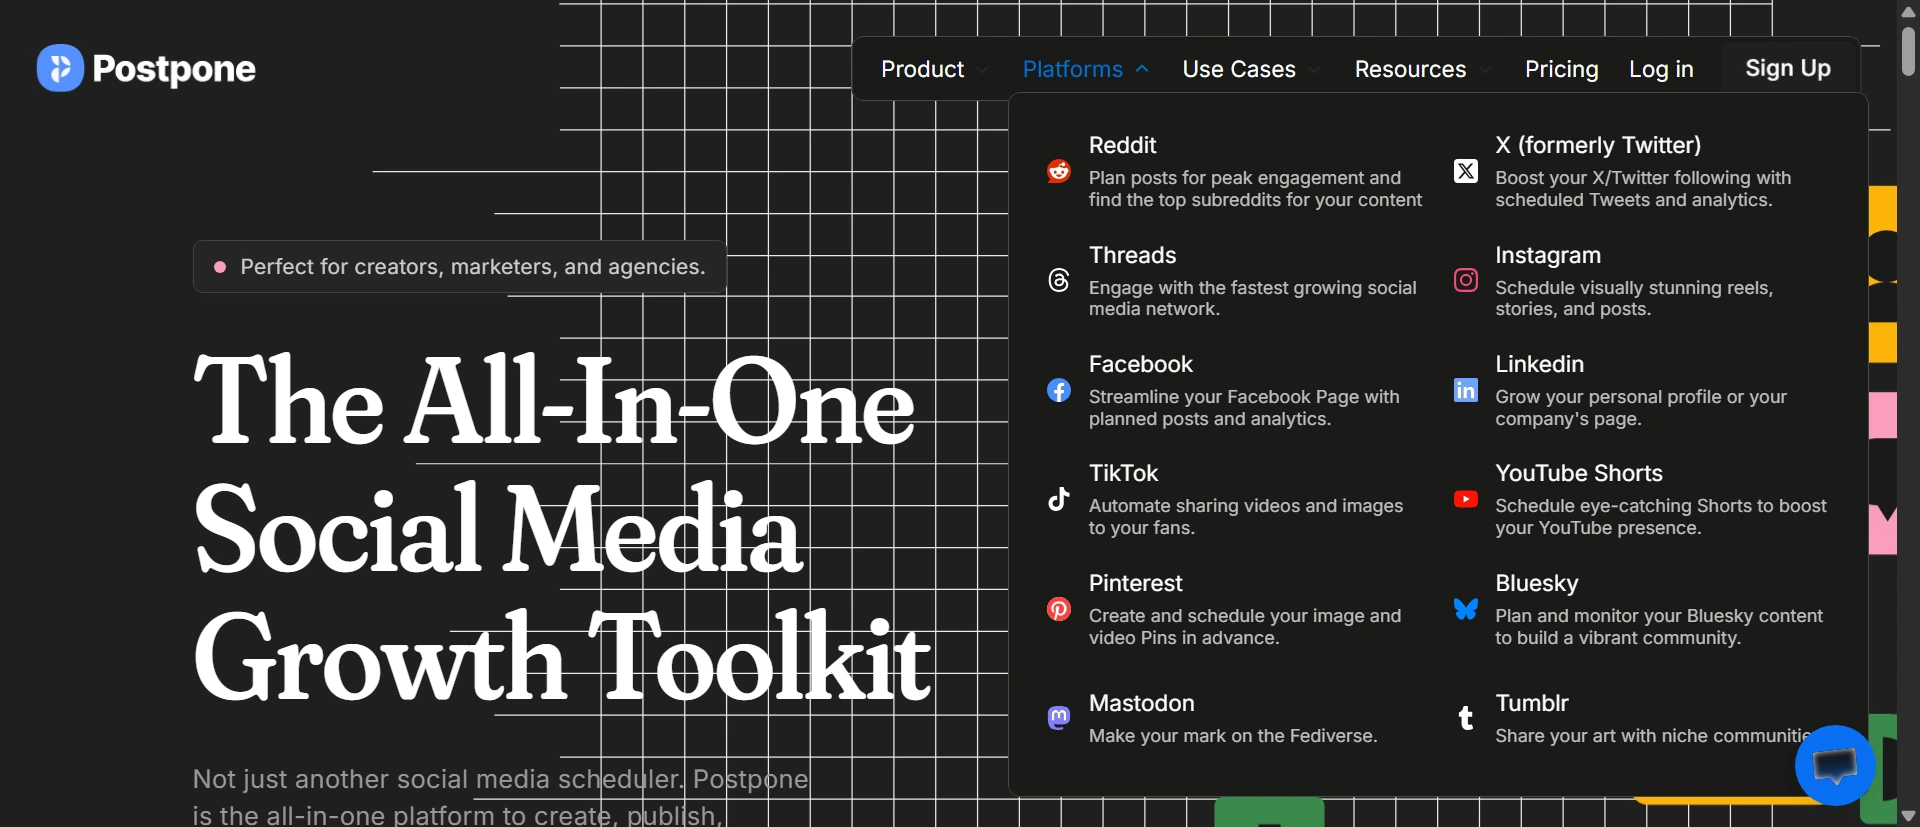The width and height of the screenshot is (1920, 827).
Task: Click 'Plan posts for peak engagement' description
Action: tap(1255, 189)
